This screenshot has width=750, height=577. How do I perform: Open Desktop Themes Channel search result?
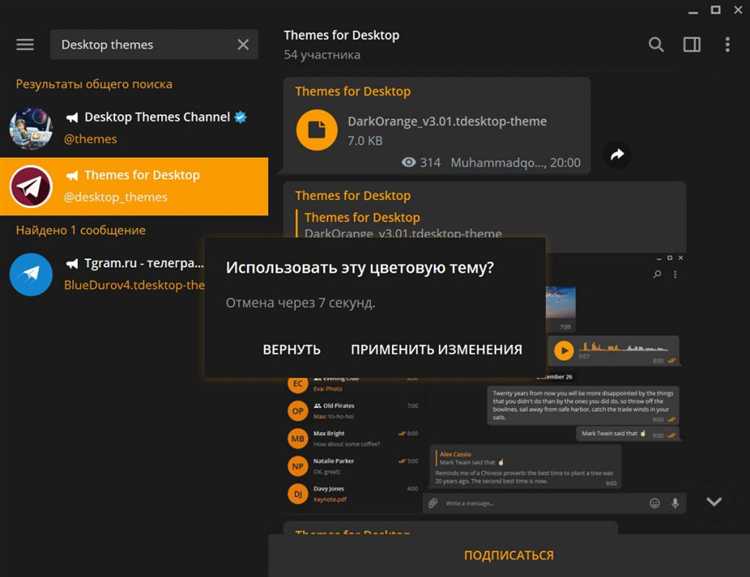134,128
